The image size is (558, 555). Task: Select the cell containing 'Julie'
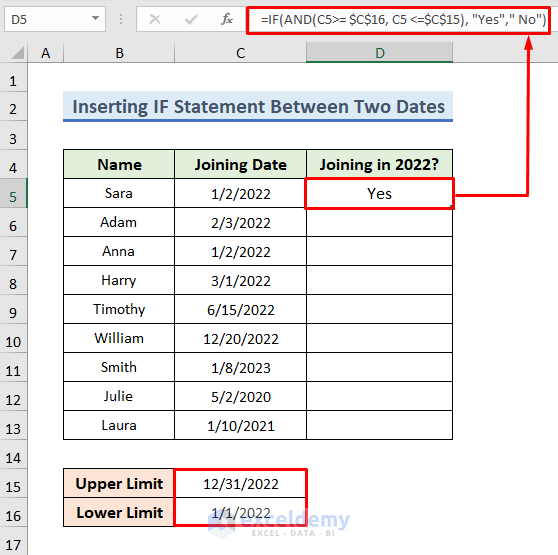[119, 396]
